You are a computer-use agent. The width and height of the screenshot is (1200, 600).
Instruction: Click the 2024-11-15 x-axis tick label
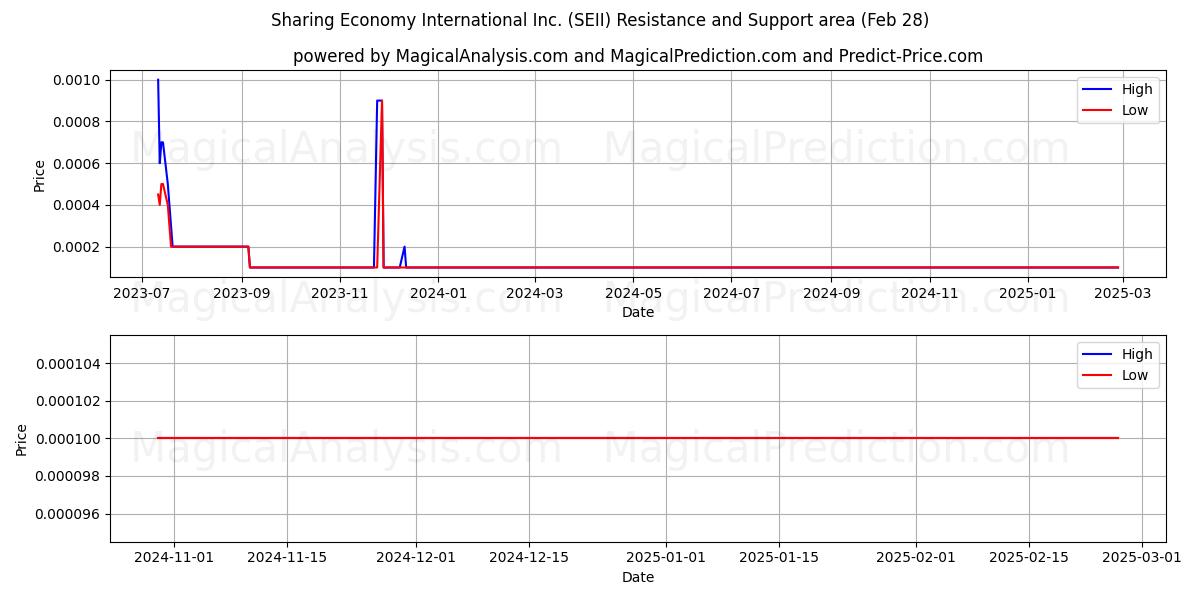(x=287, y=558)
